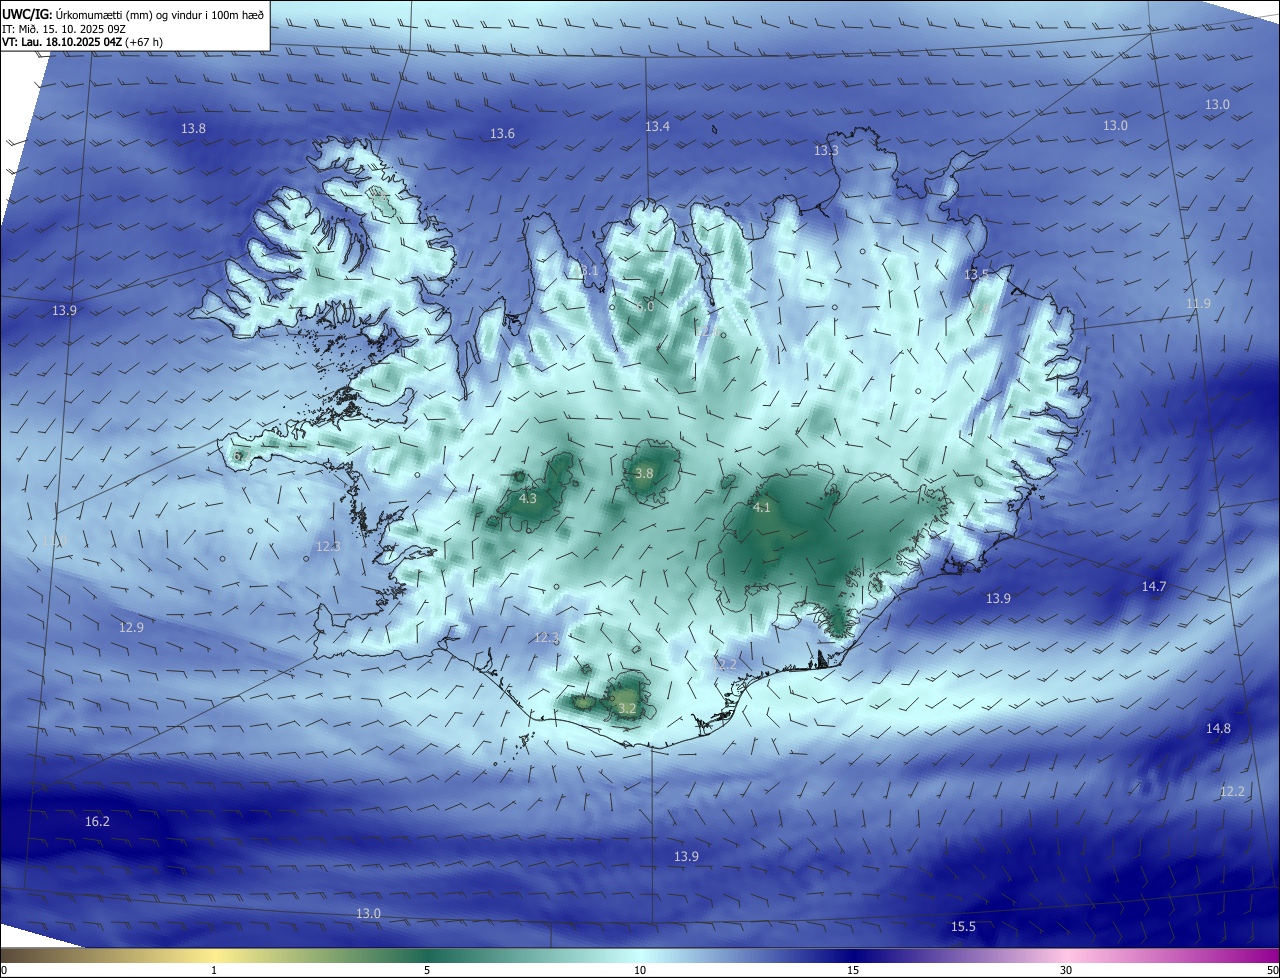Select the 13.6 value label on the map

[x=502, y=134]
